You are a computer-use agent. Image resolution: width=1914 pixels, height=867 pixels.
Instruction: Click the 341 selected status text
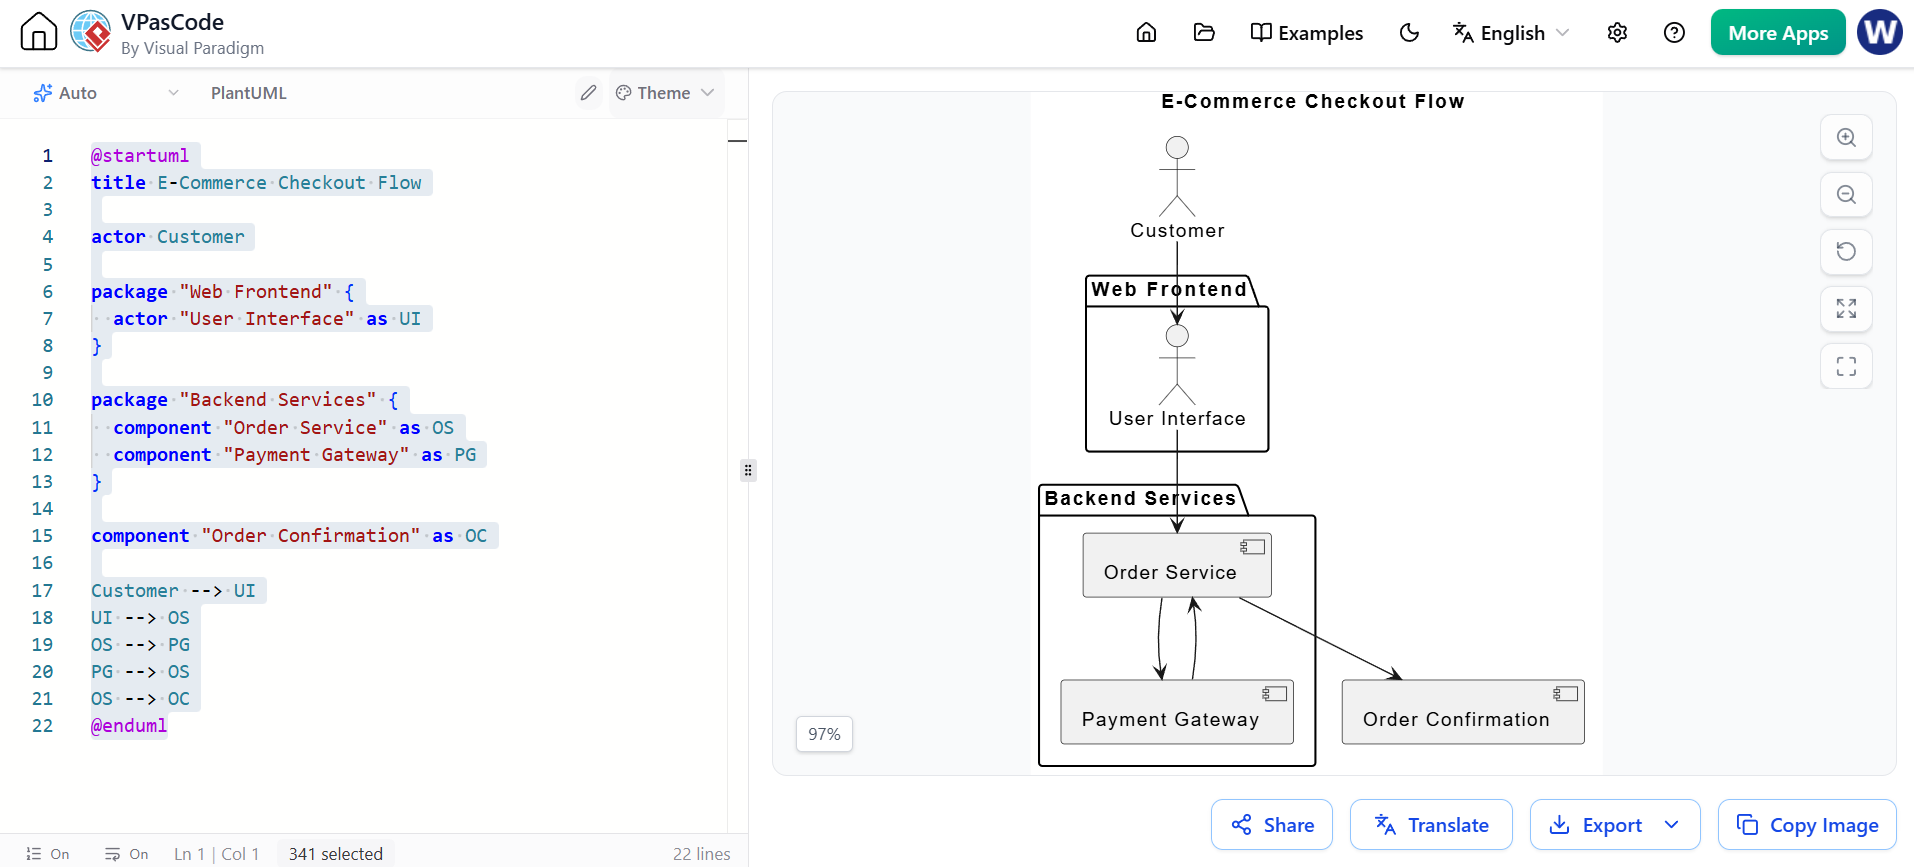pos(336,854)
